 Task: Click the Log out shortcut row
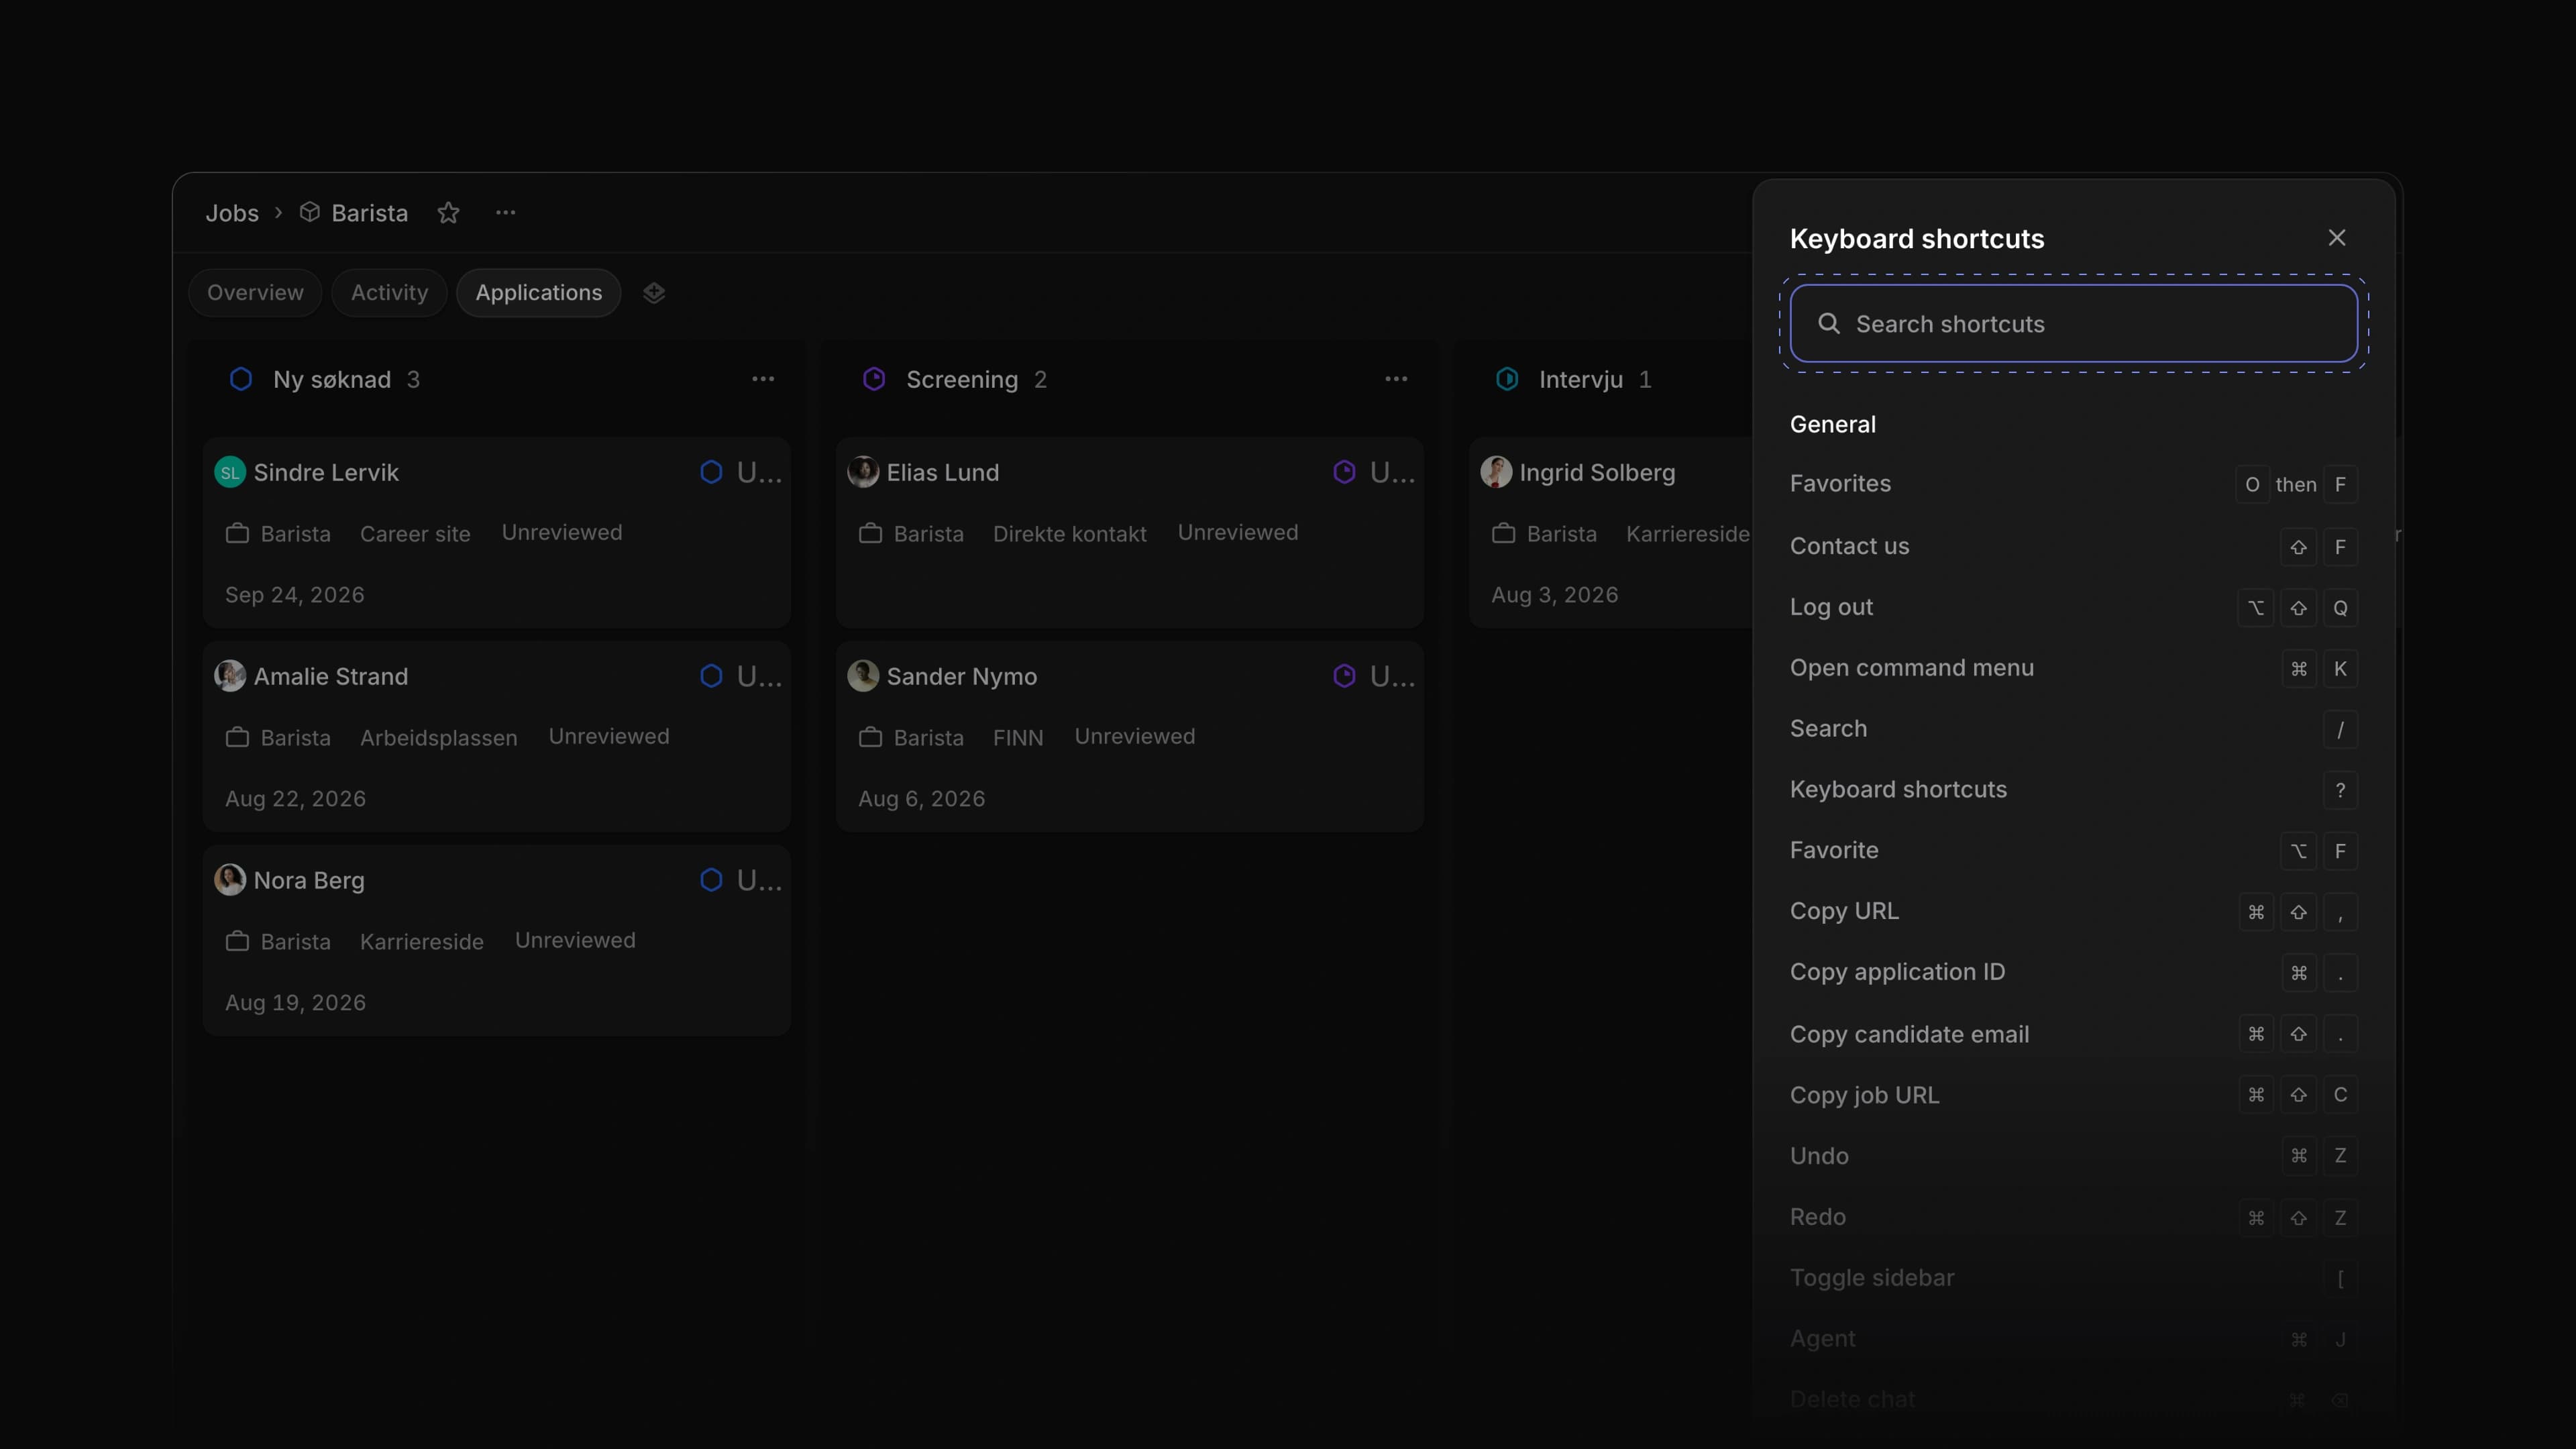pos(2073,607)
